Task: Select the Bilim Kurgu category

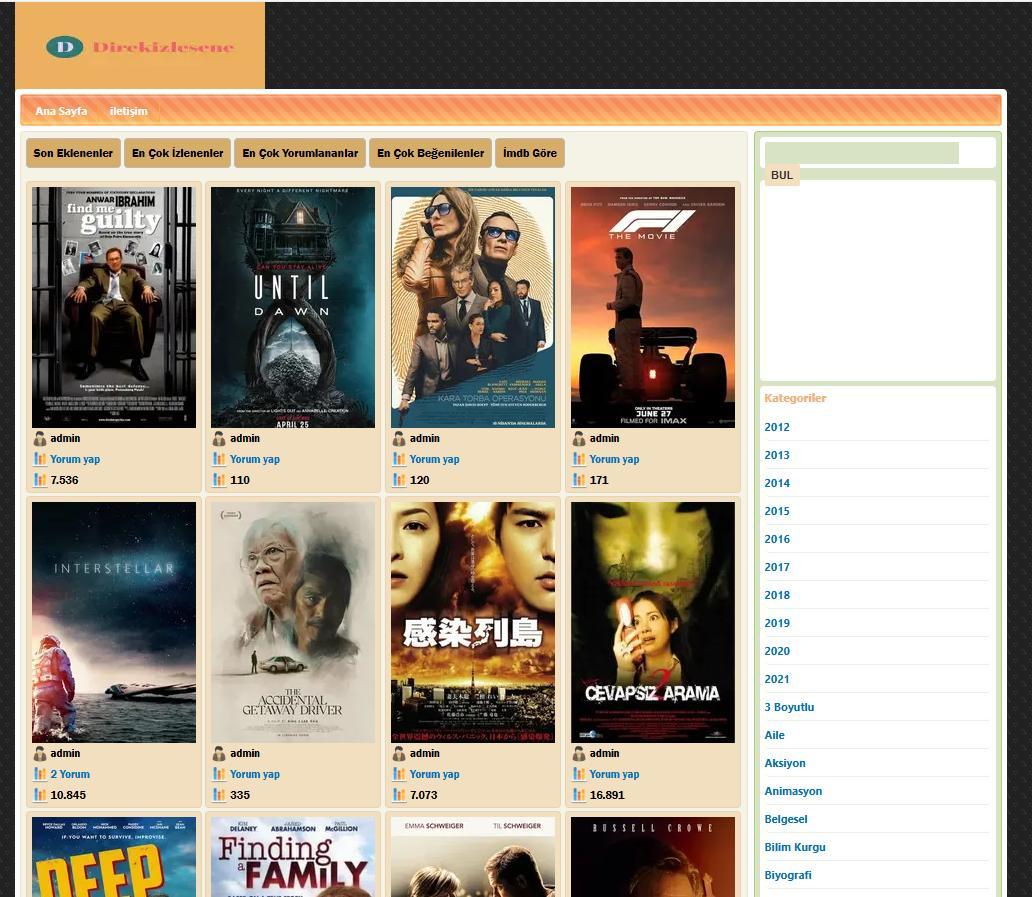Action: point(795,847)
